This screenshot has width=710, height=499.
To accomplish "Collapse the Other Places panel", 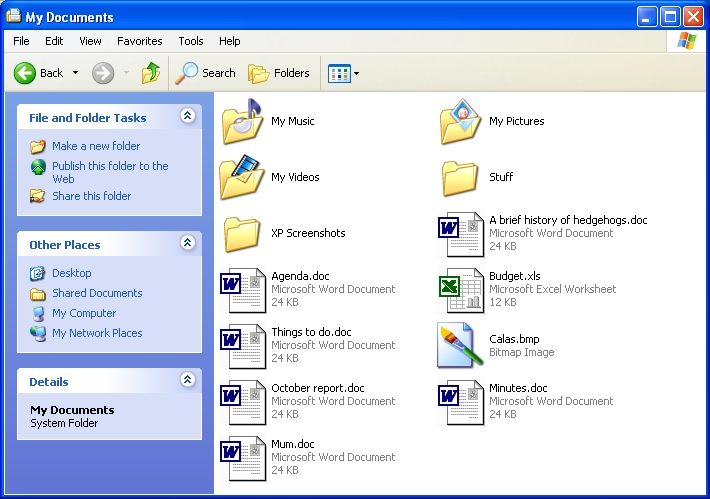I will (187, 243).
